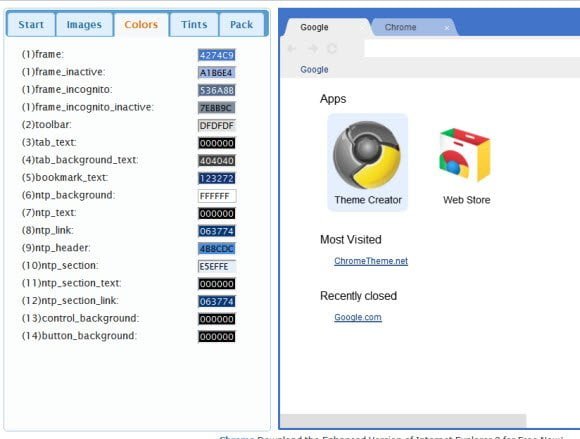Open the Web Store app icon
The height and width of the screenshot is (439, 580).
[x=465, y=155]
